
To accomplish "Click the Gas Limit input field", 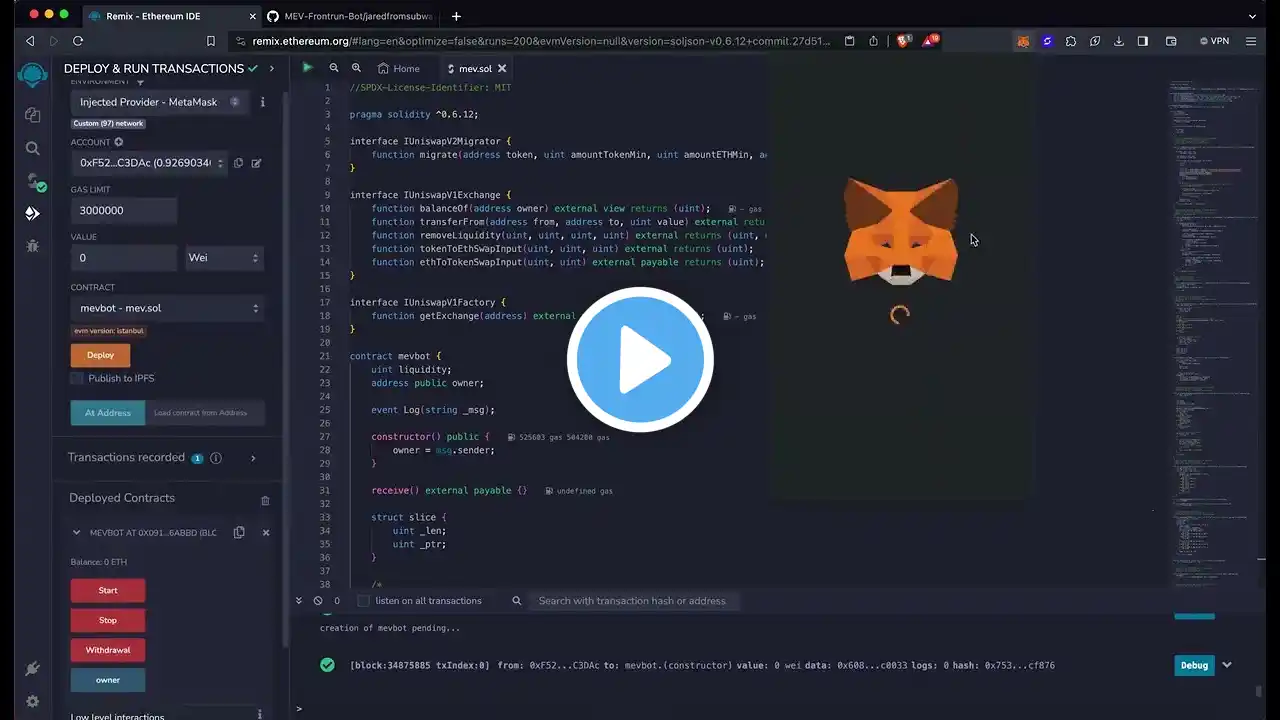I will [x=124, y=211].
